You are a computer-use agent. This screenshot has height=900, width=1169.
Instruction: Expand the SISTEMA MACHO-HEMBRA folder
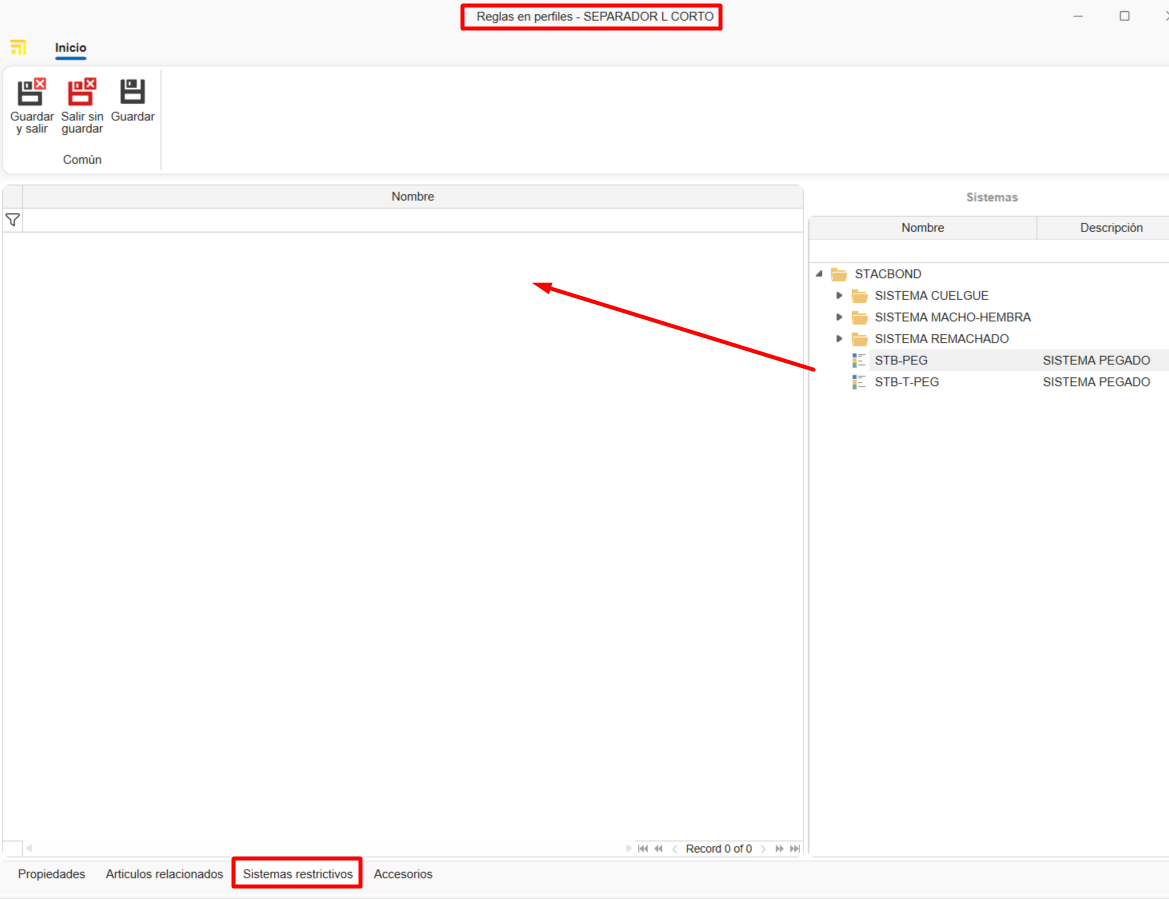840,317
